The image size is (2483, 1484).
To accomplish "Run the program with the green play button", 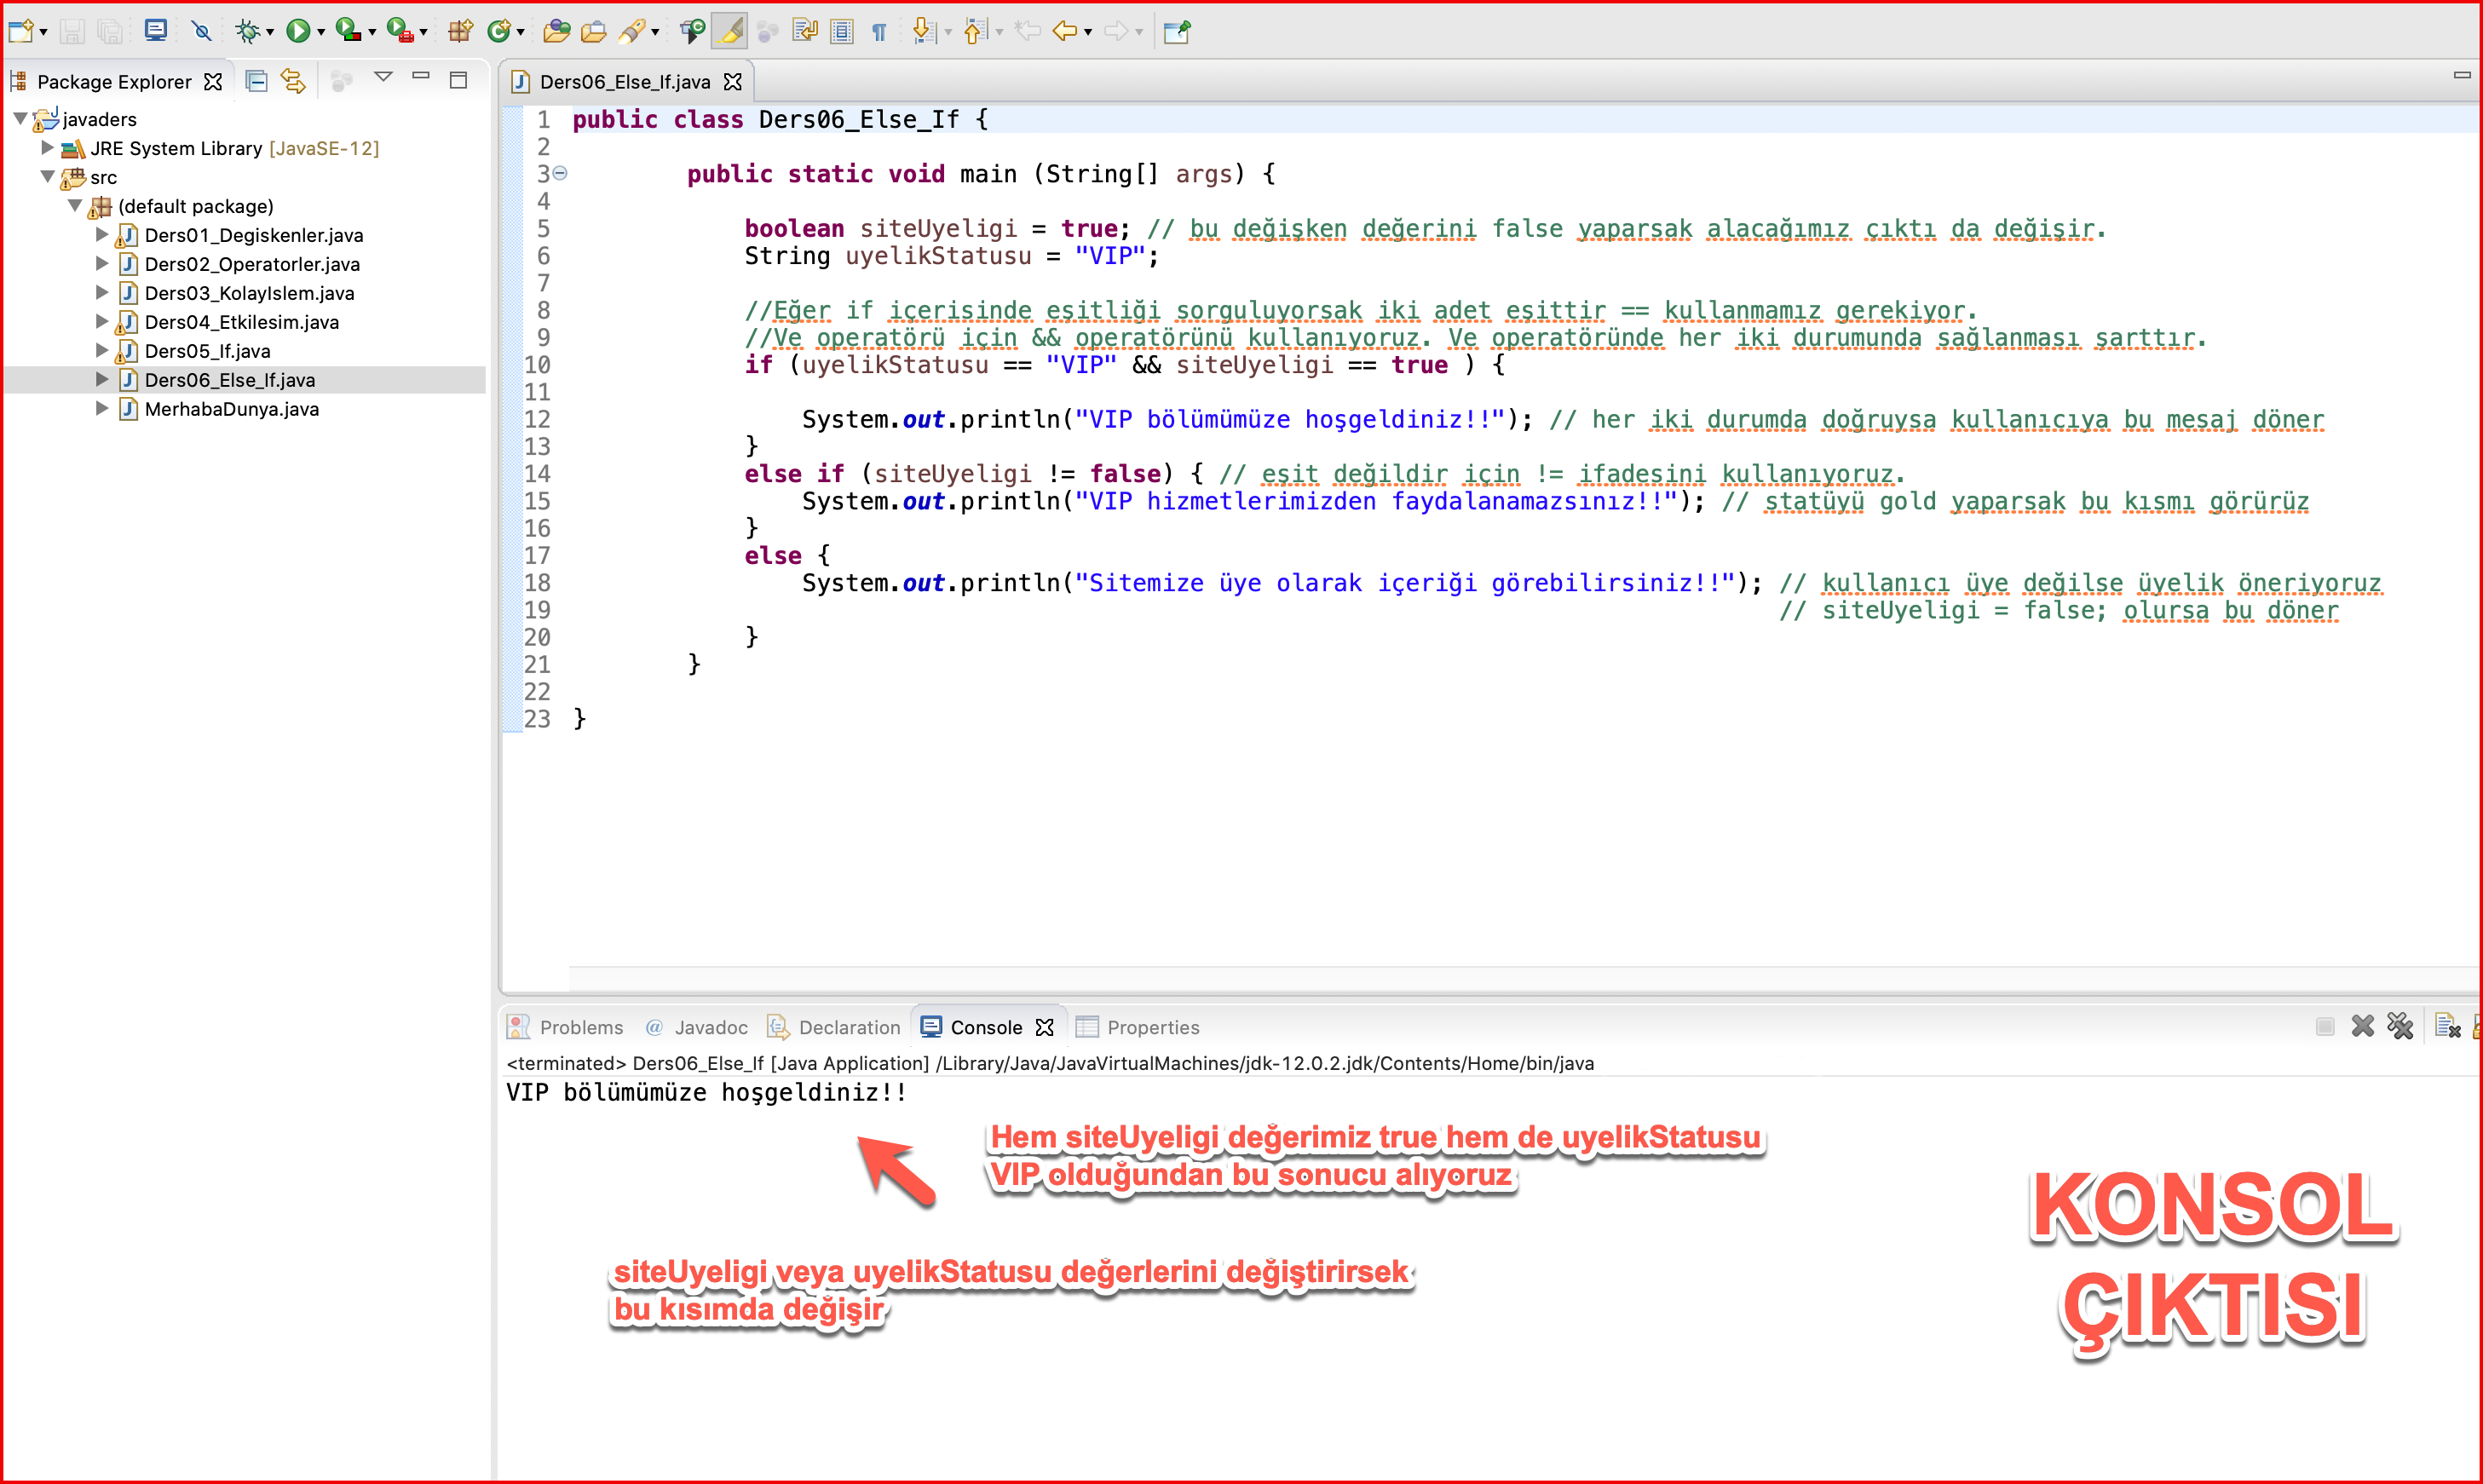I will (297, 32).
